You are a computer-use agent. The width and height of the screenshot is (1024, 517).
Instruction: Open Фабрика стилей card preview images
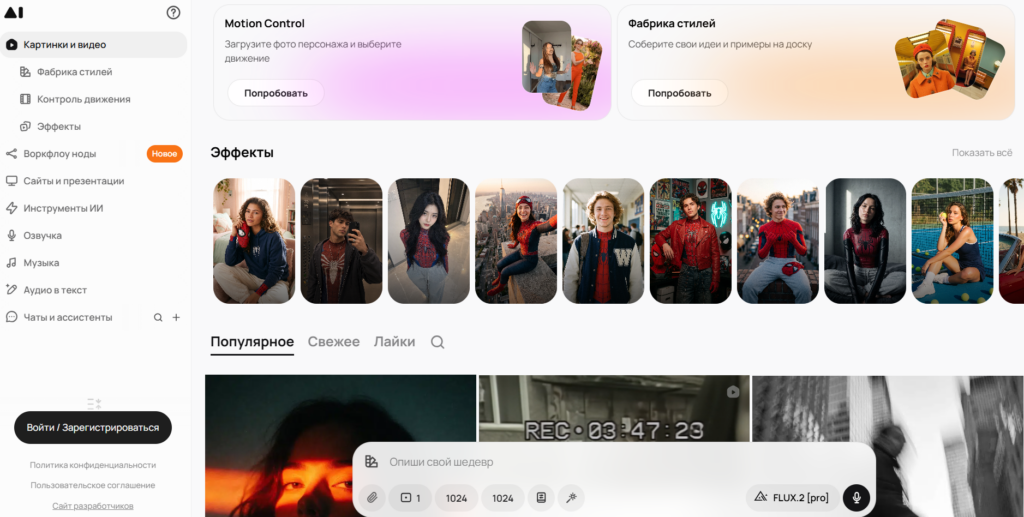point(950,59)
